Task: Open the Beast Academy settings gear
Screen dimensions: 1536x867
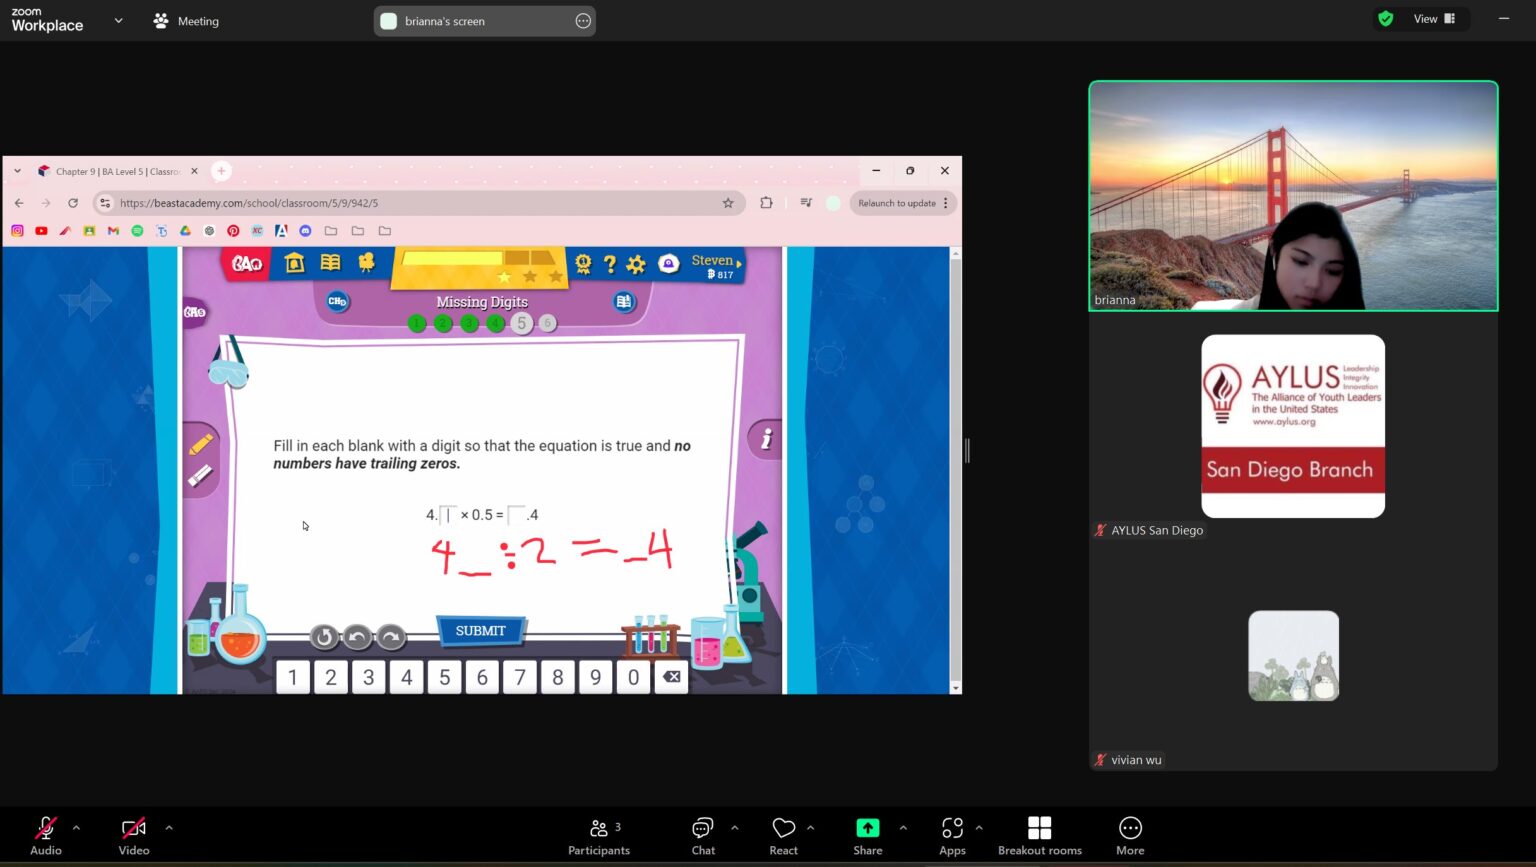Action: (636, 265)
